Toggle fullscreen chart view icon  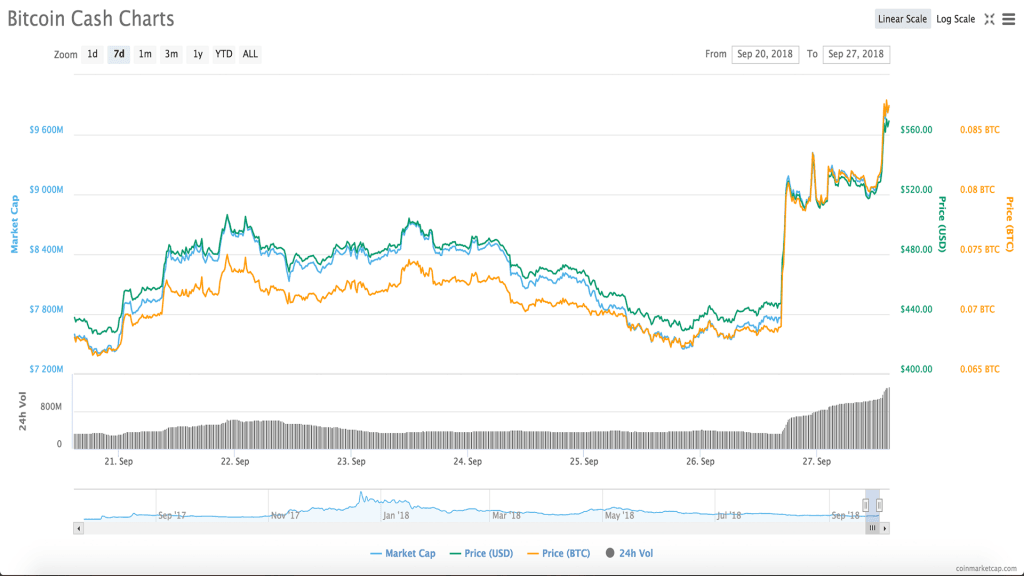click(989, 19)
